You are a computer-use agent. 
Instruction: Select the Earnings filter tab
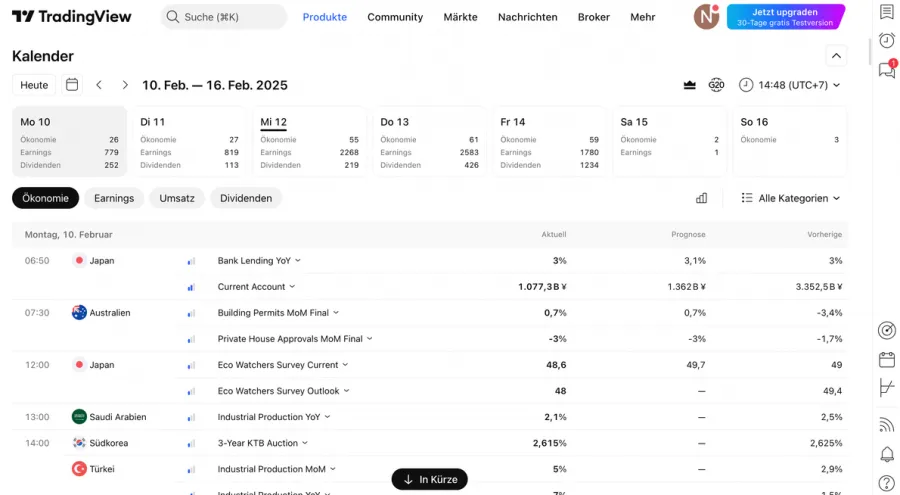(x=114, y=198)
